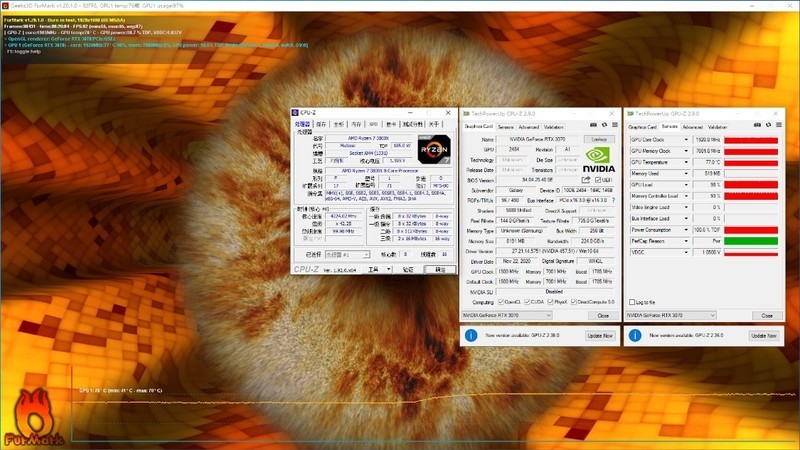Click info icon in Graphics Card window update bar
Screen dimensions: 800x450
(x=471, y=335)
